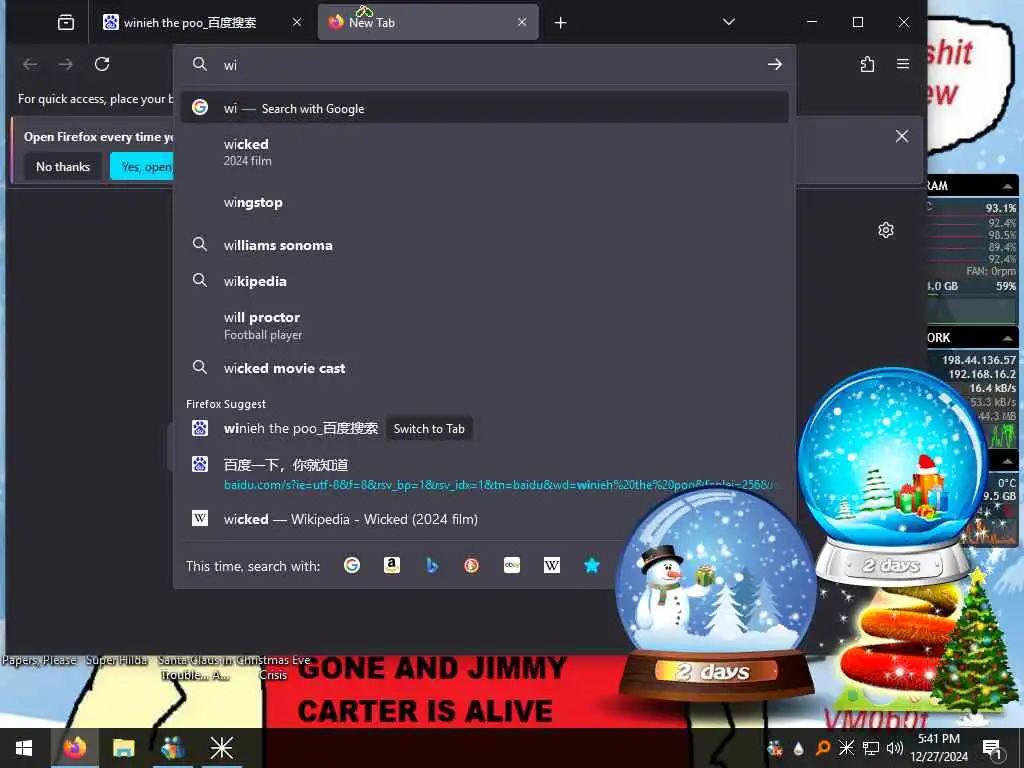Dismiss the Open Firefox notification bar
The image size is (1024, 768).
point(902,136)
